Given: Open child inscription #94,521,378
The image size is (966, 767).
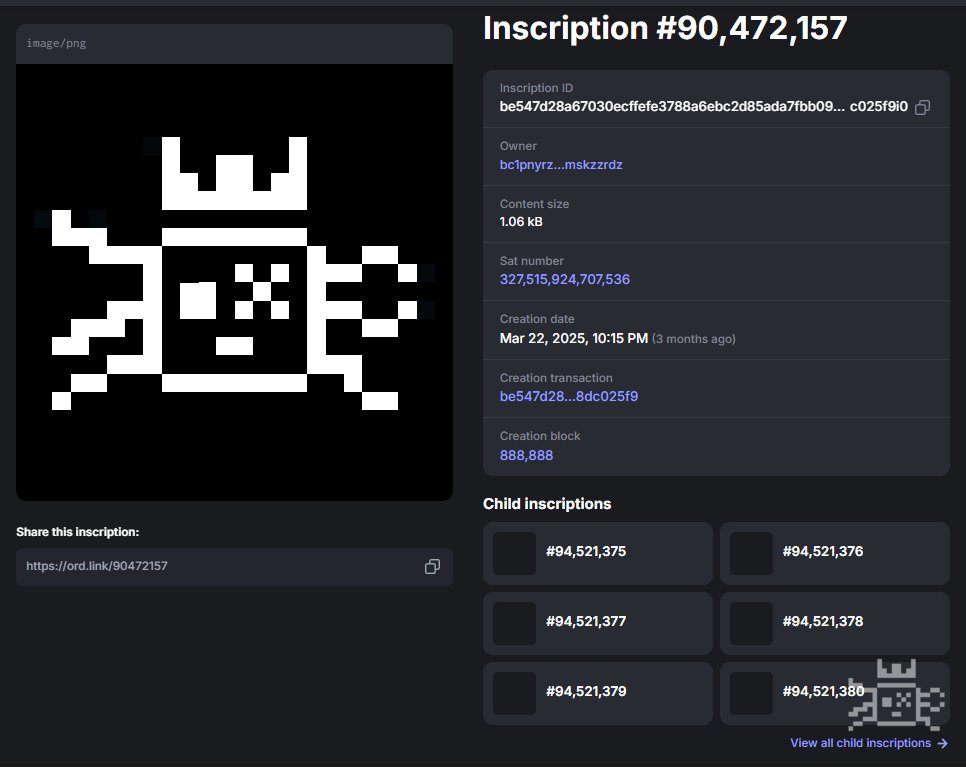Looking at the screenshot, I should 835,623.
